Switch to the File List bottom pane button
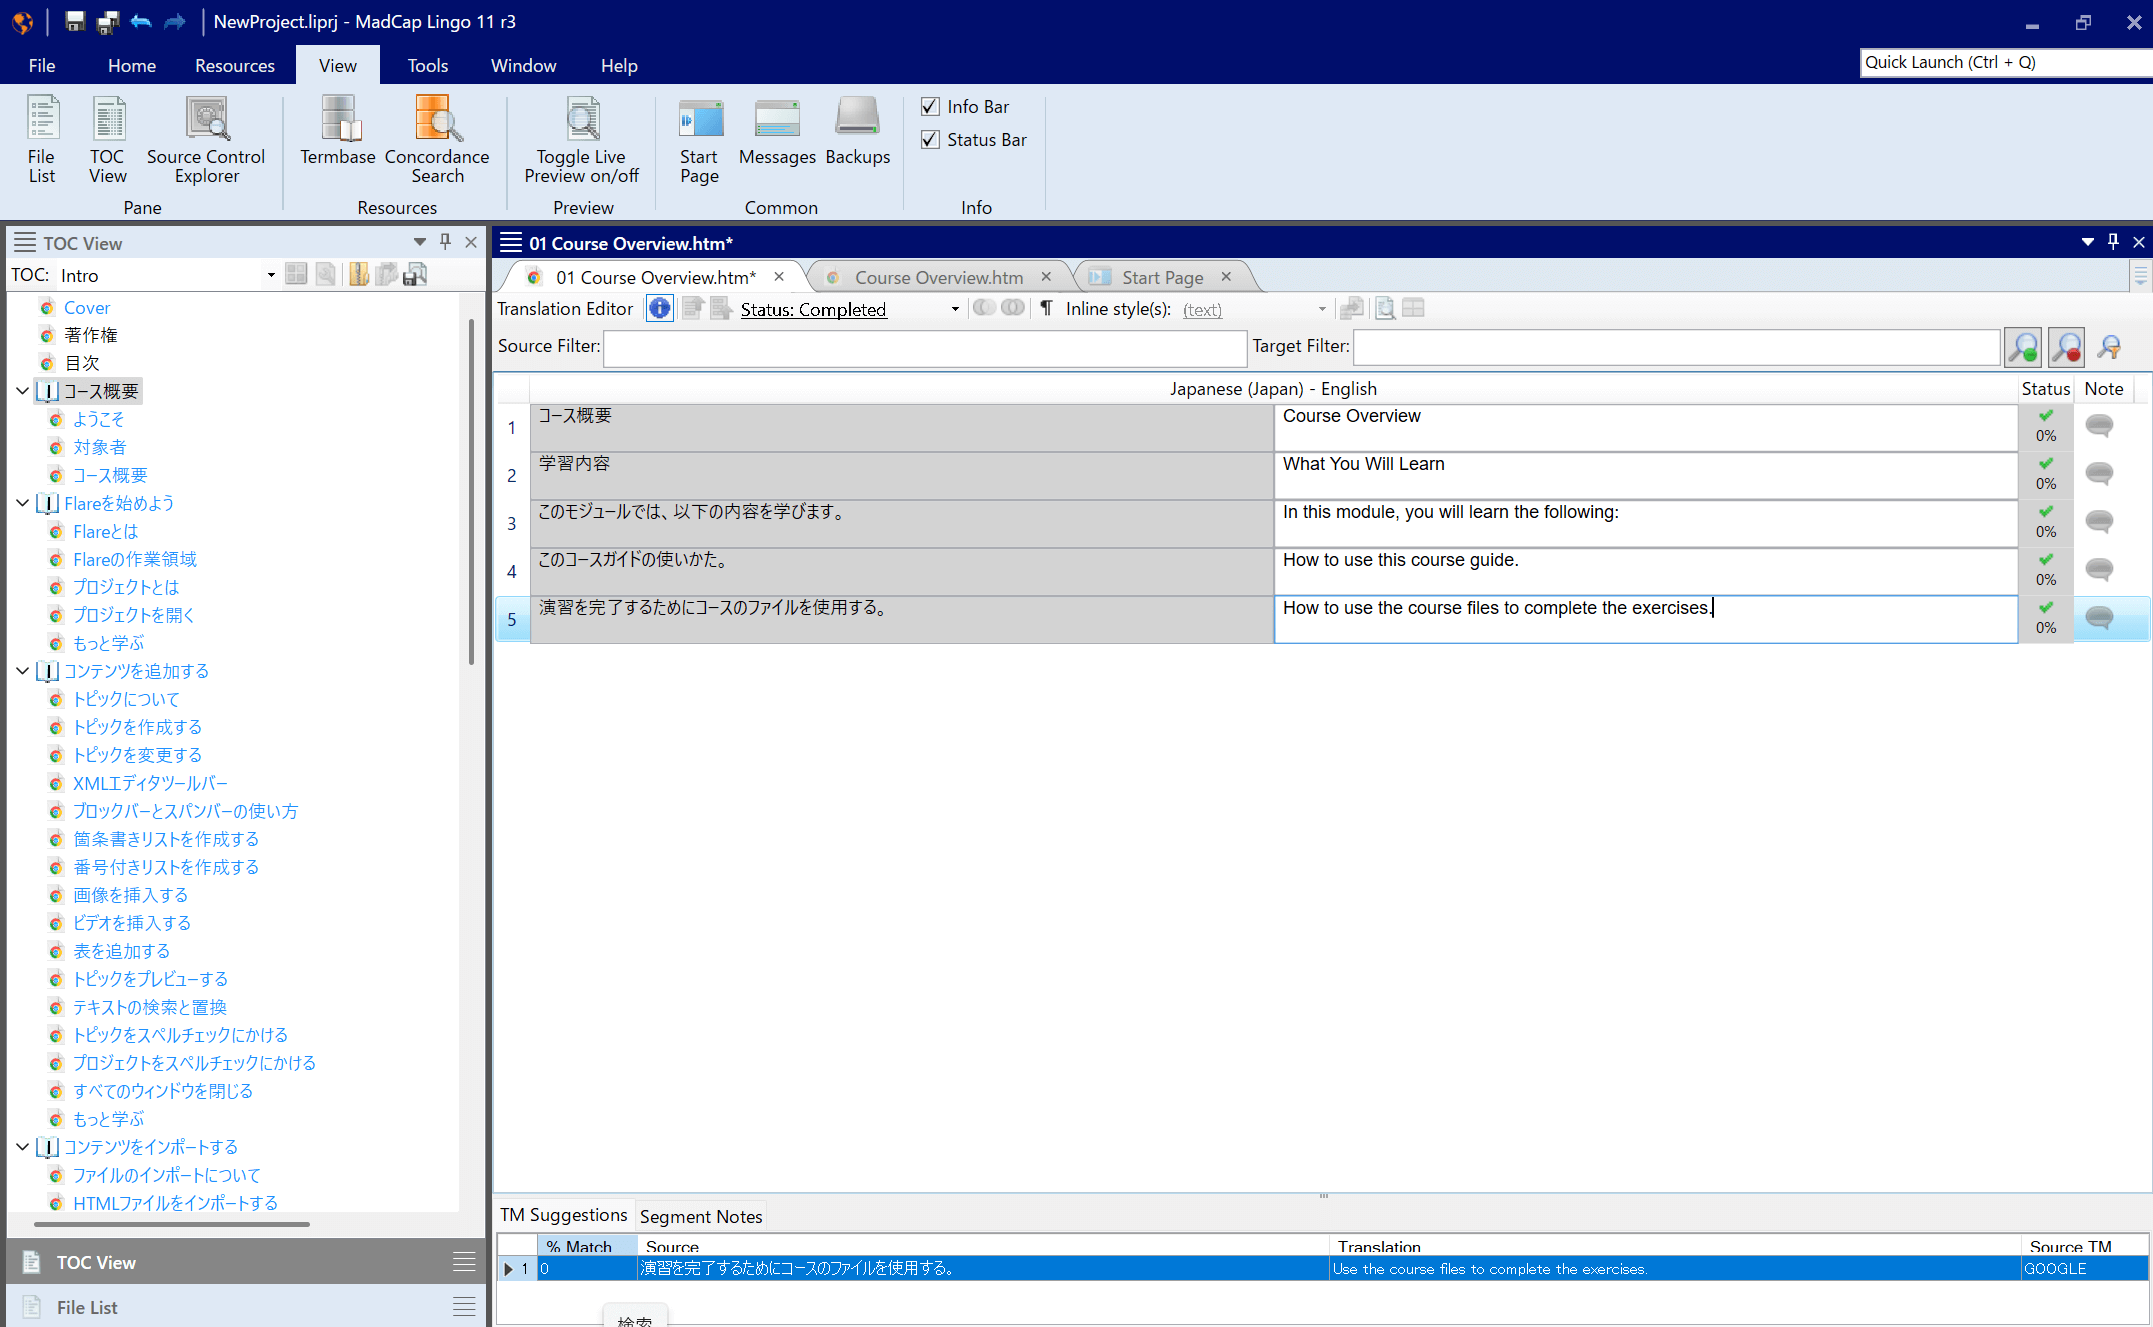Screen dimensions: 2153x1327 246,1307
